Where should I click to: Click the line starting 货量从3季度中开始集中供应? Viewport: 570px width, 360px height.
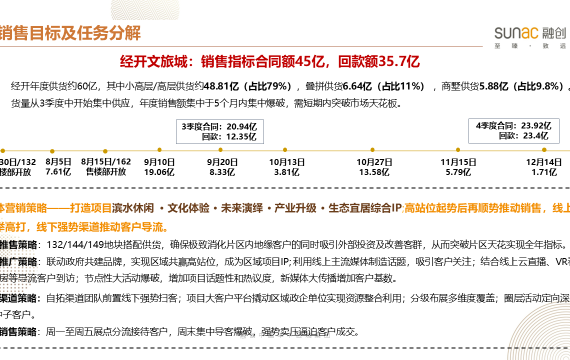click(x=206, y=104)
